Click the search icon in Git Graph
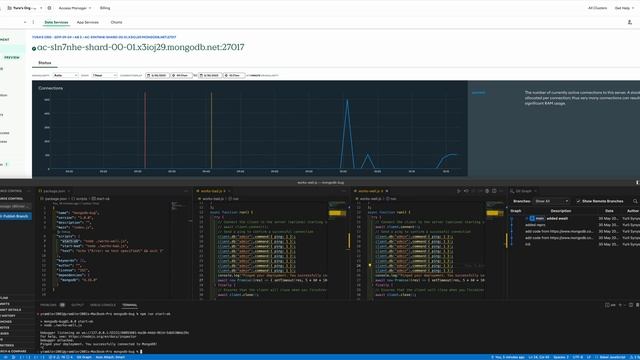 click(x=635, y=201)
